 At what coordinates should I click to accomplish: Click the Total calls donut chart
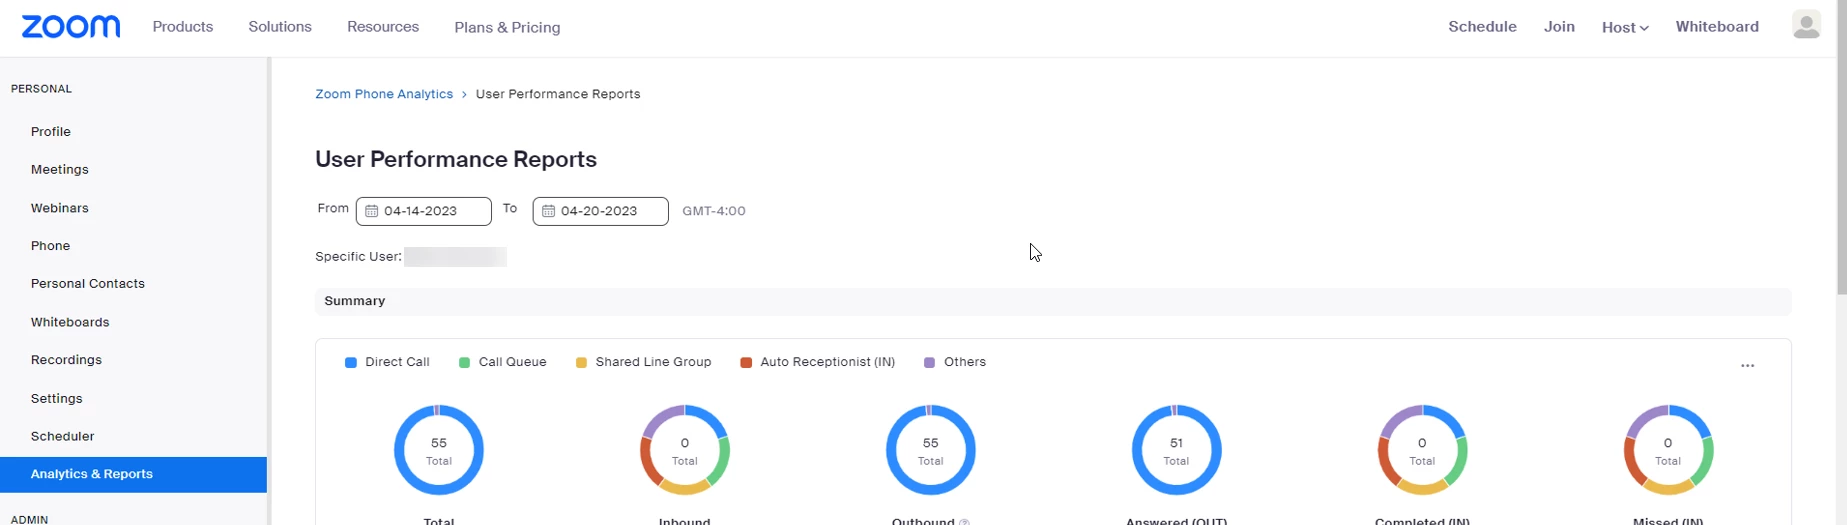pyautogui.click(x=439, y=450)
